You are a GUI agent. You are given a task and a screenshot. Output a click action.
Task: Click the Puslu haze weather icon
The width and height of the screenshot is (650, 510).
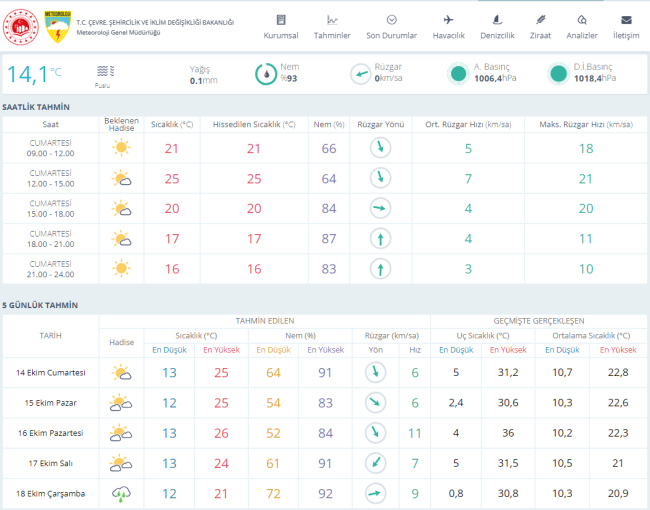[x=105, y=71]
